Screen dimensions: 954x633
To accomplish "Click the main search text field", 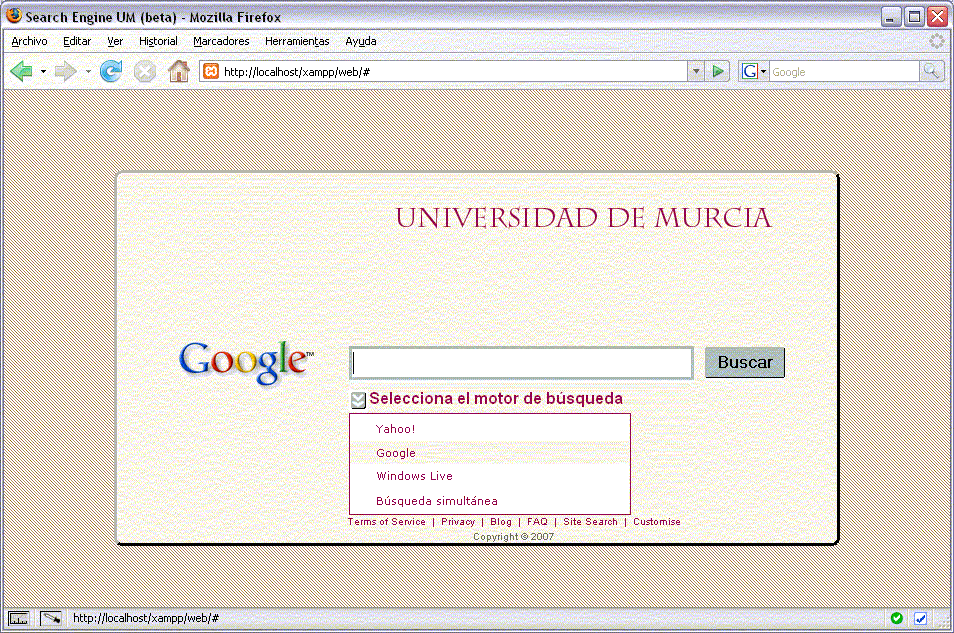I will pos(521,363).
